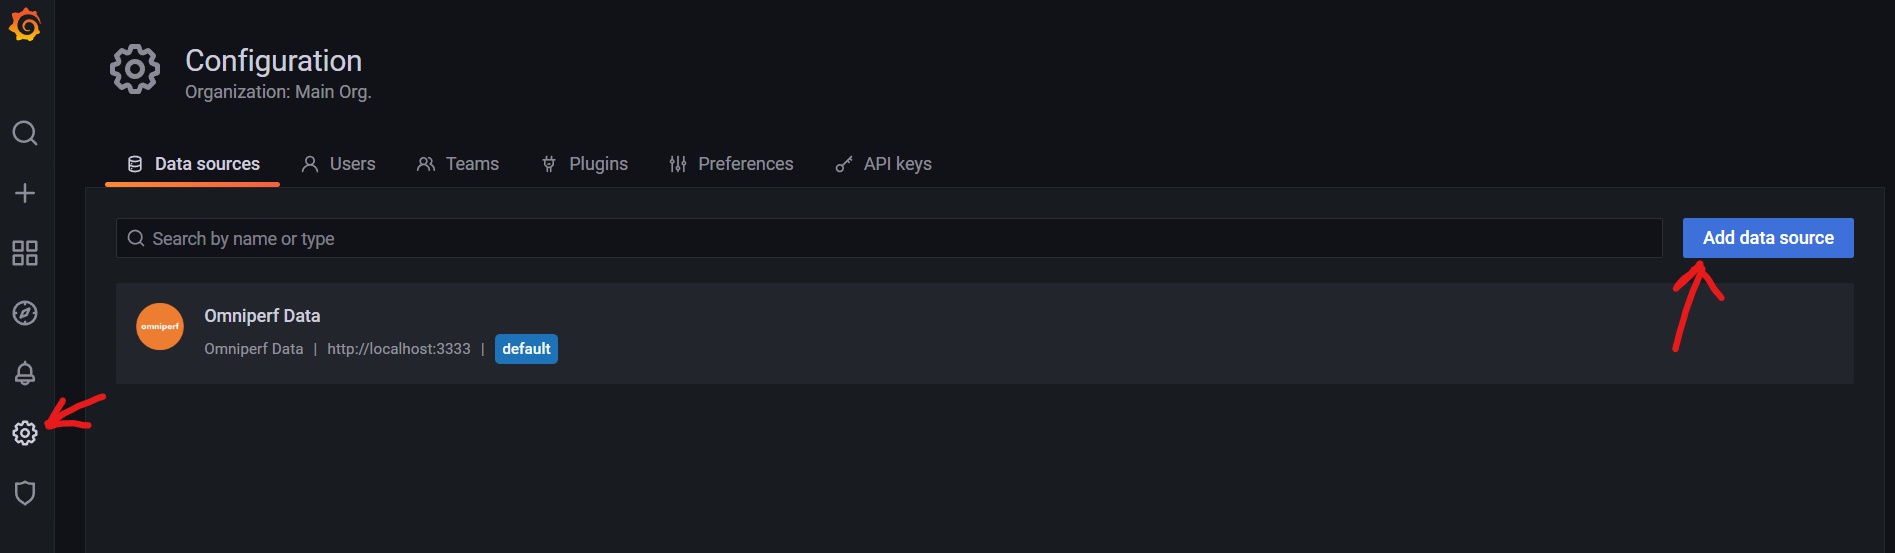Click the plus Create icon
This screenshot has height=553, width=1895.
click(25, 193)
